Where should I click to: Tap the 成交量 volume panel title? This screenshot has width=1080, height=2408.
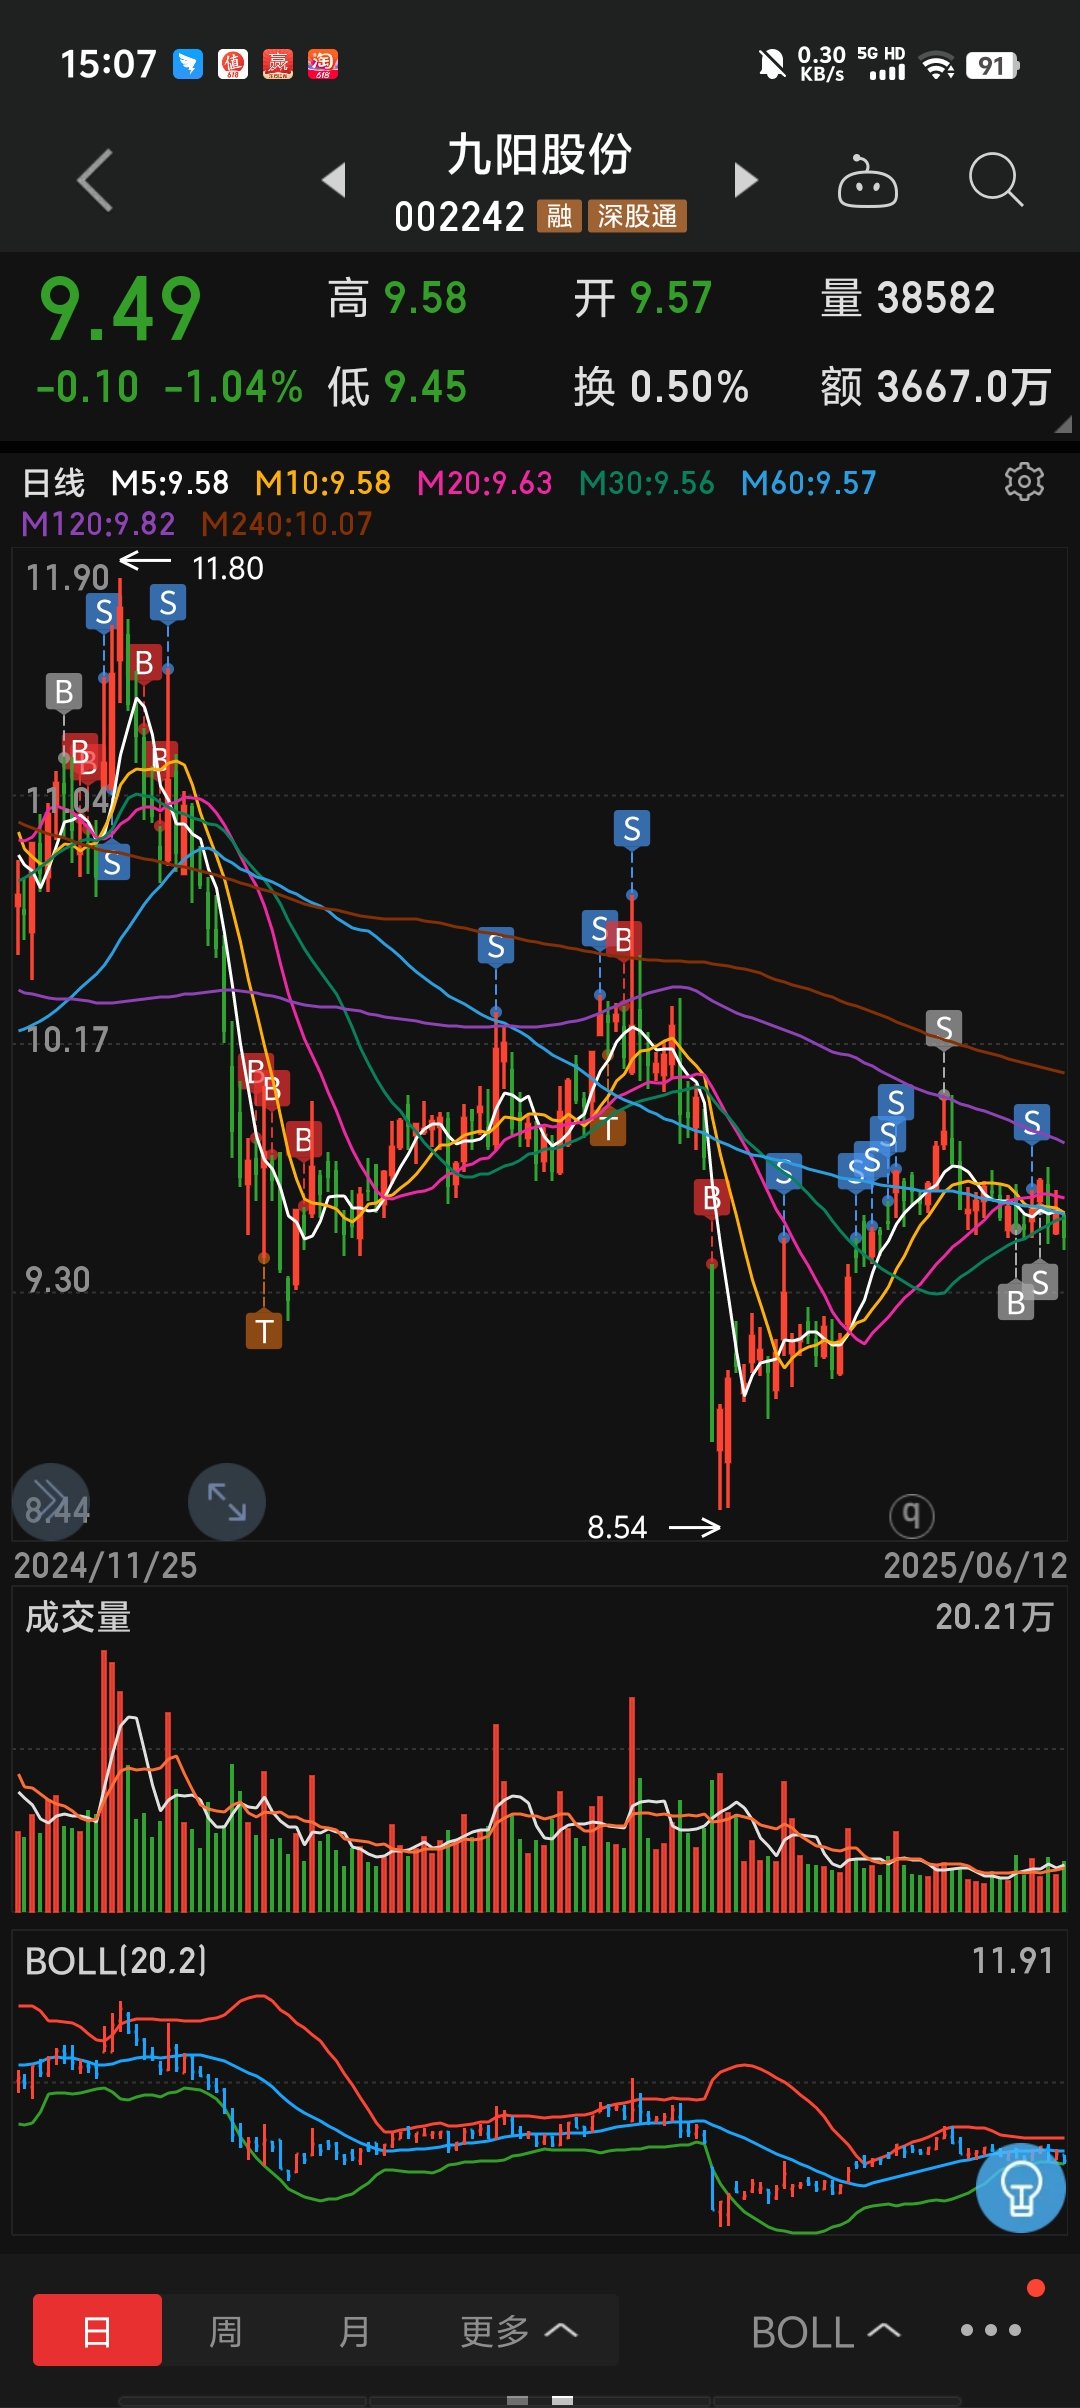pyautogui.click(x=78, y=1617)
